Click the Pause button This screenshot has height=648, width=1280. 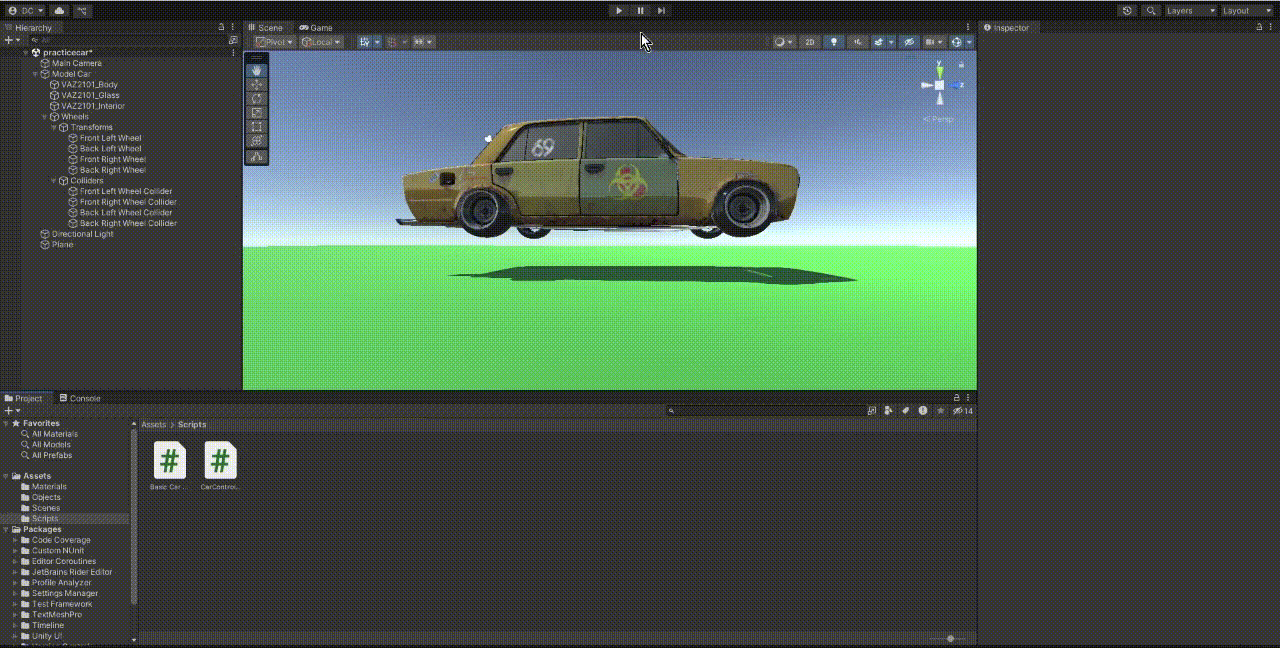tap(640, 11)
